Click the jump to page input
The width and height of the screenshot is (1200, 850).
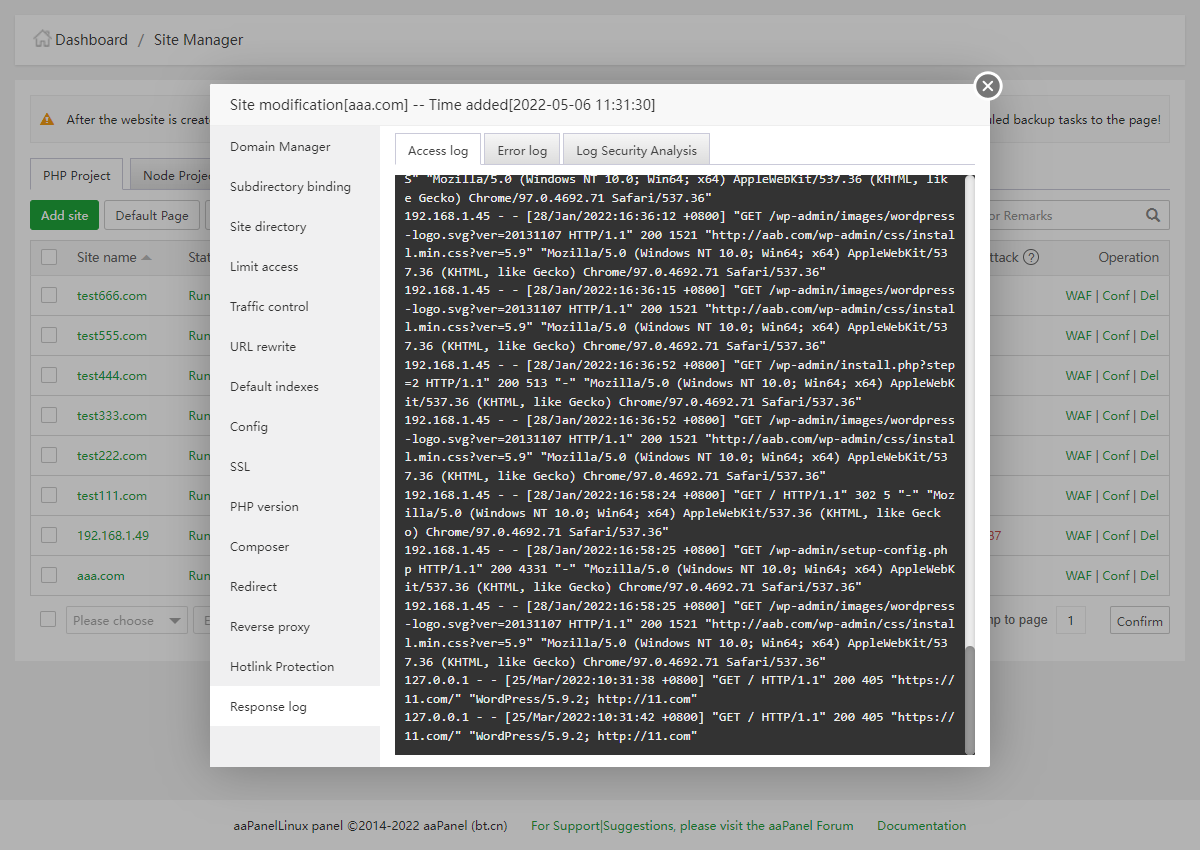point(1070,621)
